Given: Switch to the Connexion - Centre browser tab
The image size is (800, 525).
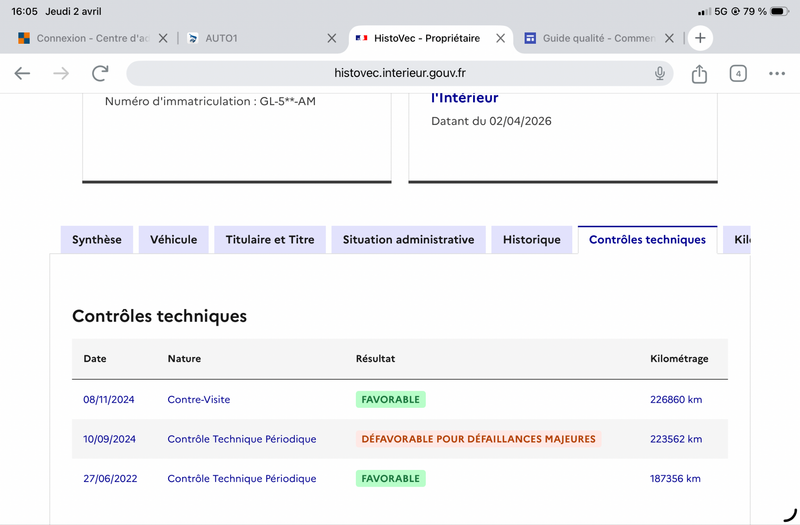Looking at the screenshot, I should click(x=90, y=38).
